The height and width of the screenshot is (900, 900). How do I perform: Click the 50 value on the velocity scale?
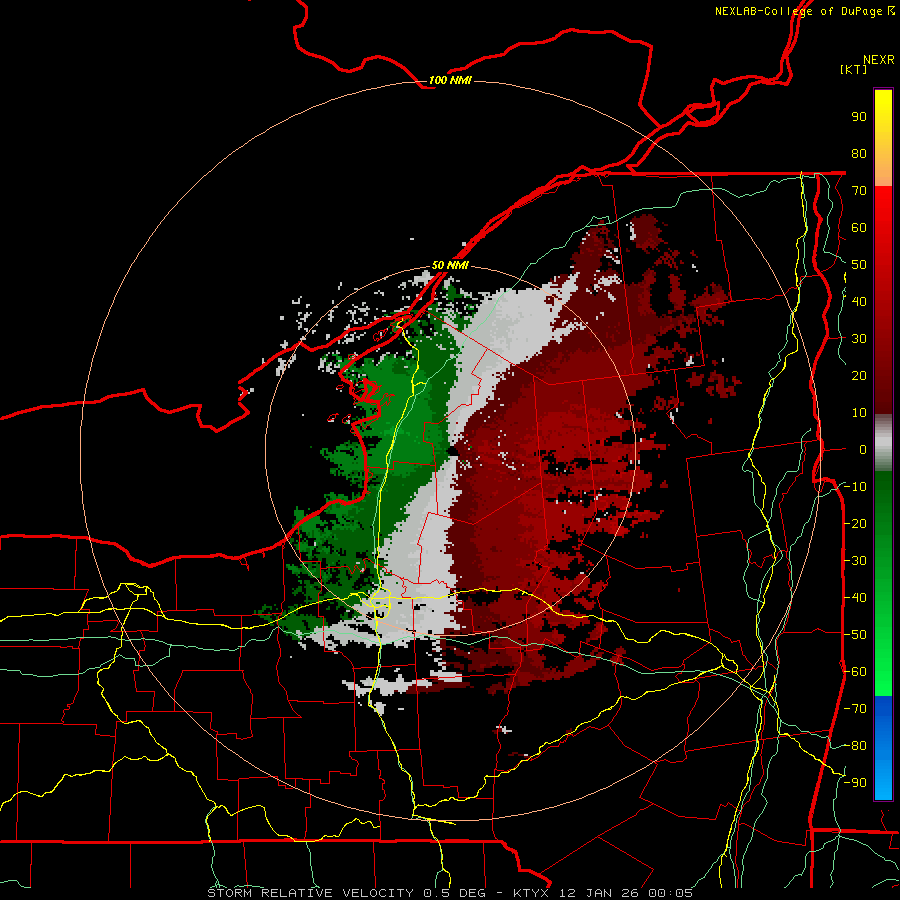point(859,265)
